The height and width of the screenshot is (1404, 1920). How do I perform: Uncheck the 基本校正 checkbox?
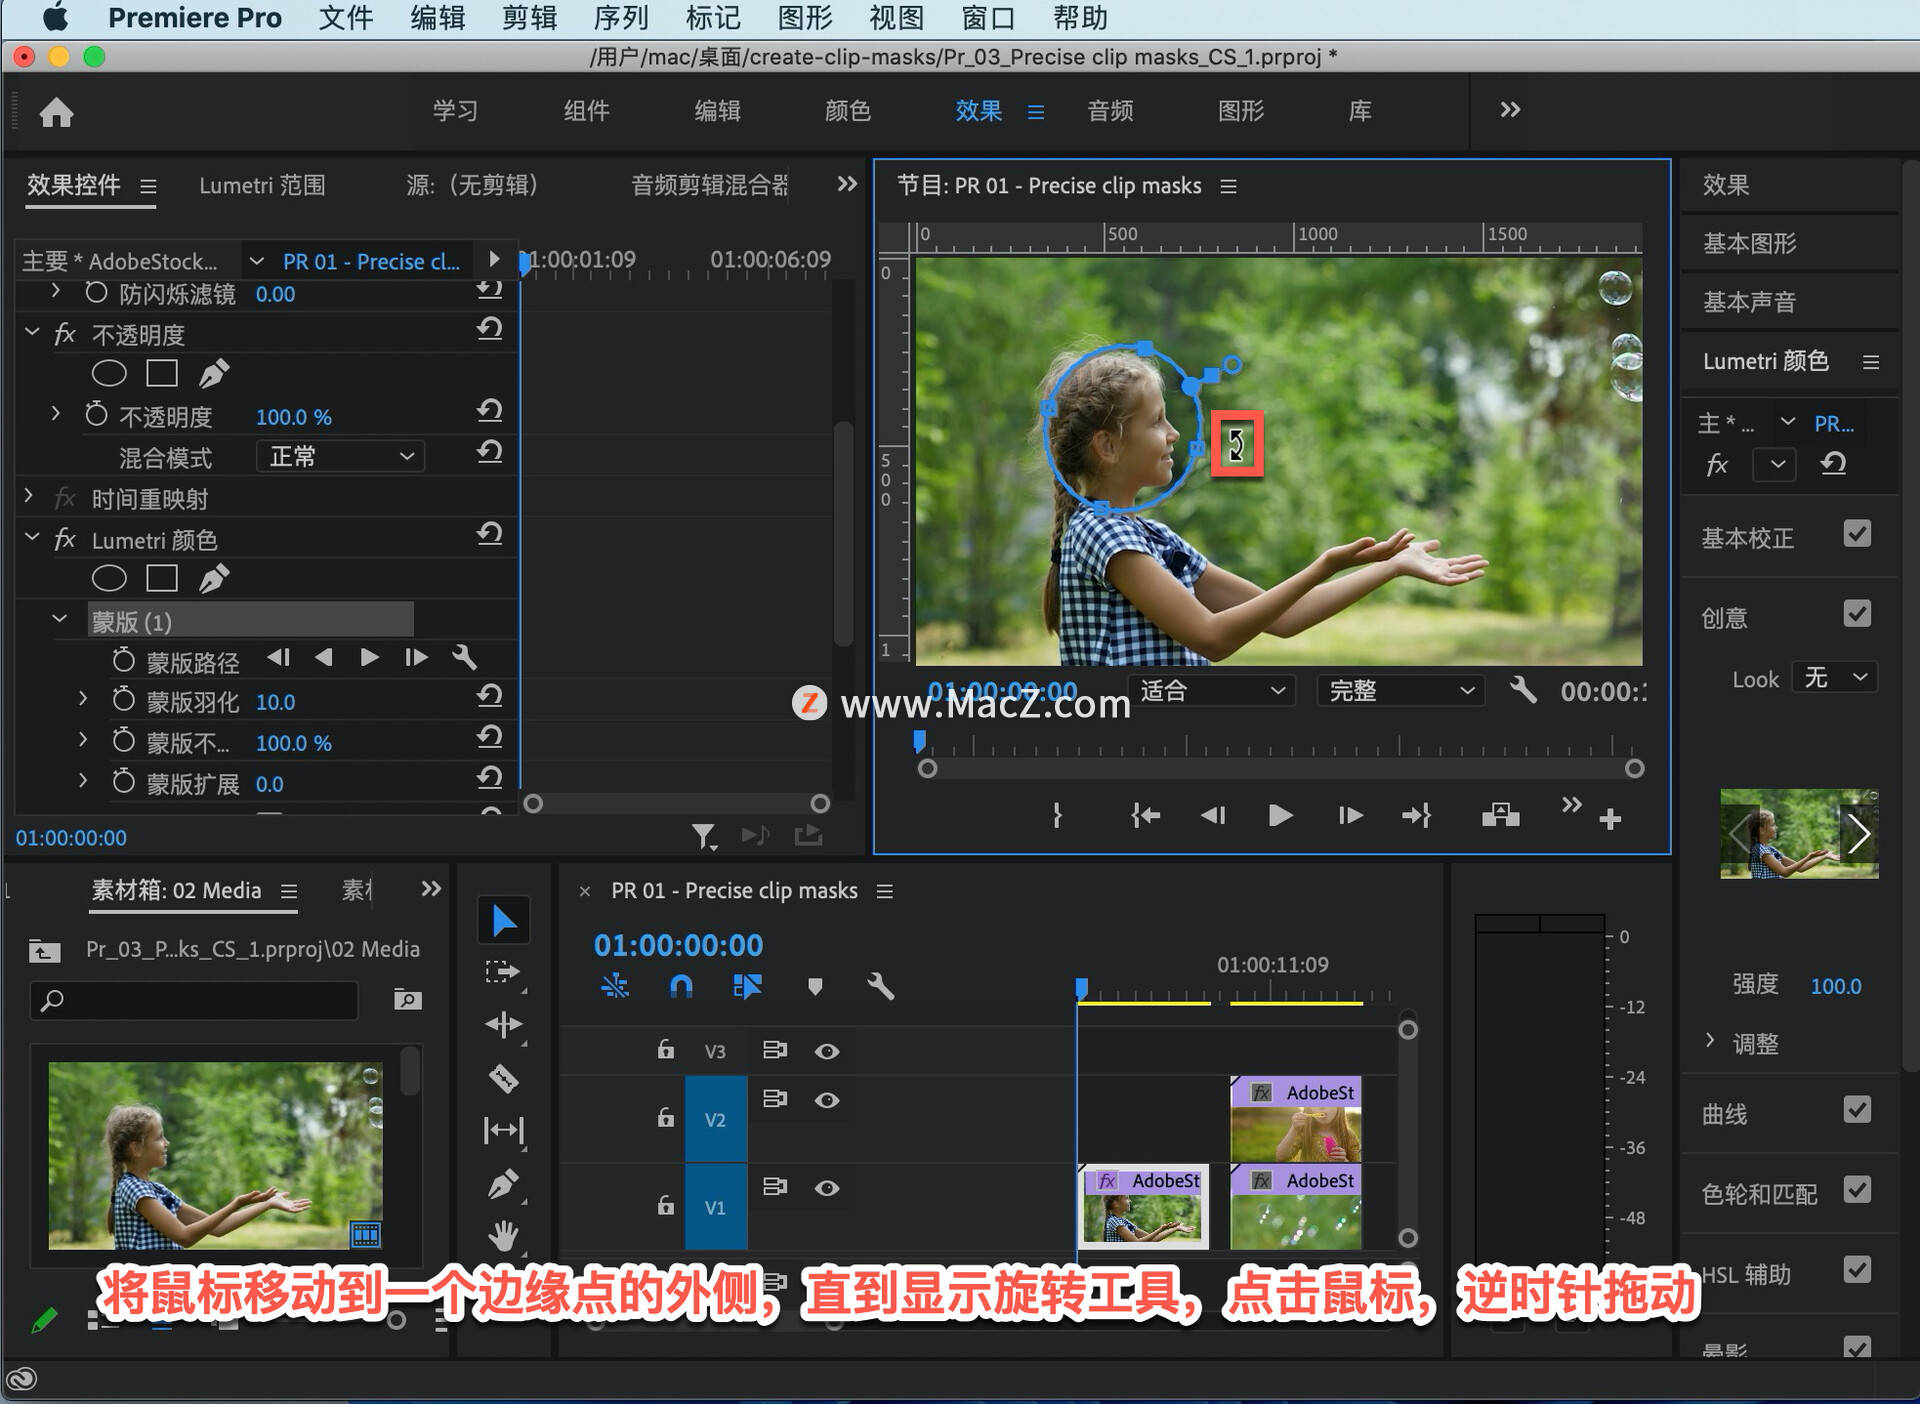[x=1857, y=534]
